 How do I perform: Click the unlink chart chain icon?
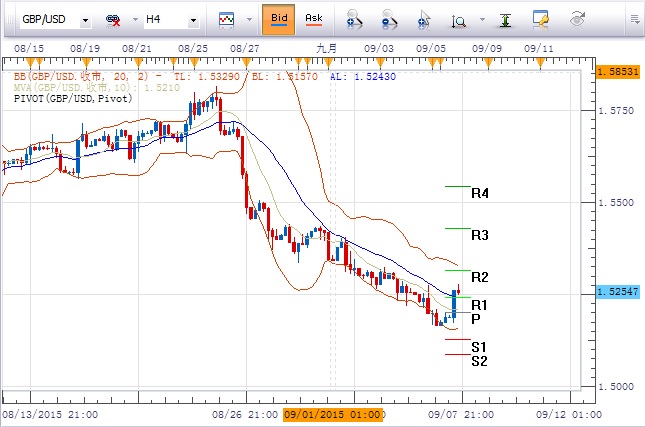pos(113,20)
